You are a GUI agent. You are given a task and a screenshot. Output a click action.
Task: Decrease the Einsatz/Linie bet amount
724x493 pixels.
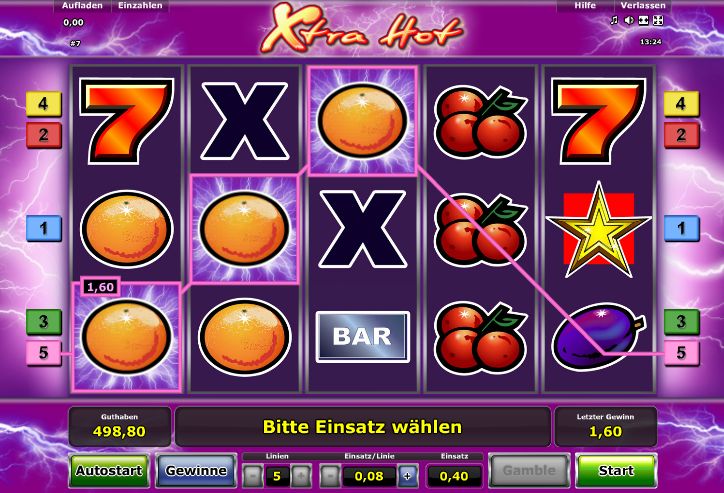coord(330,476)
